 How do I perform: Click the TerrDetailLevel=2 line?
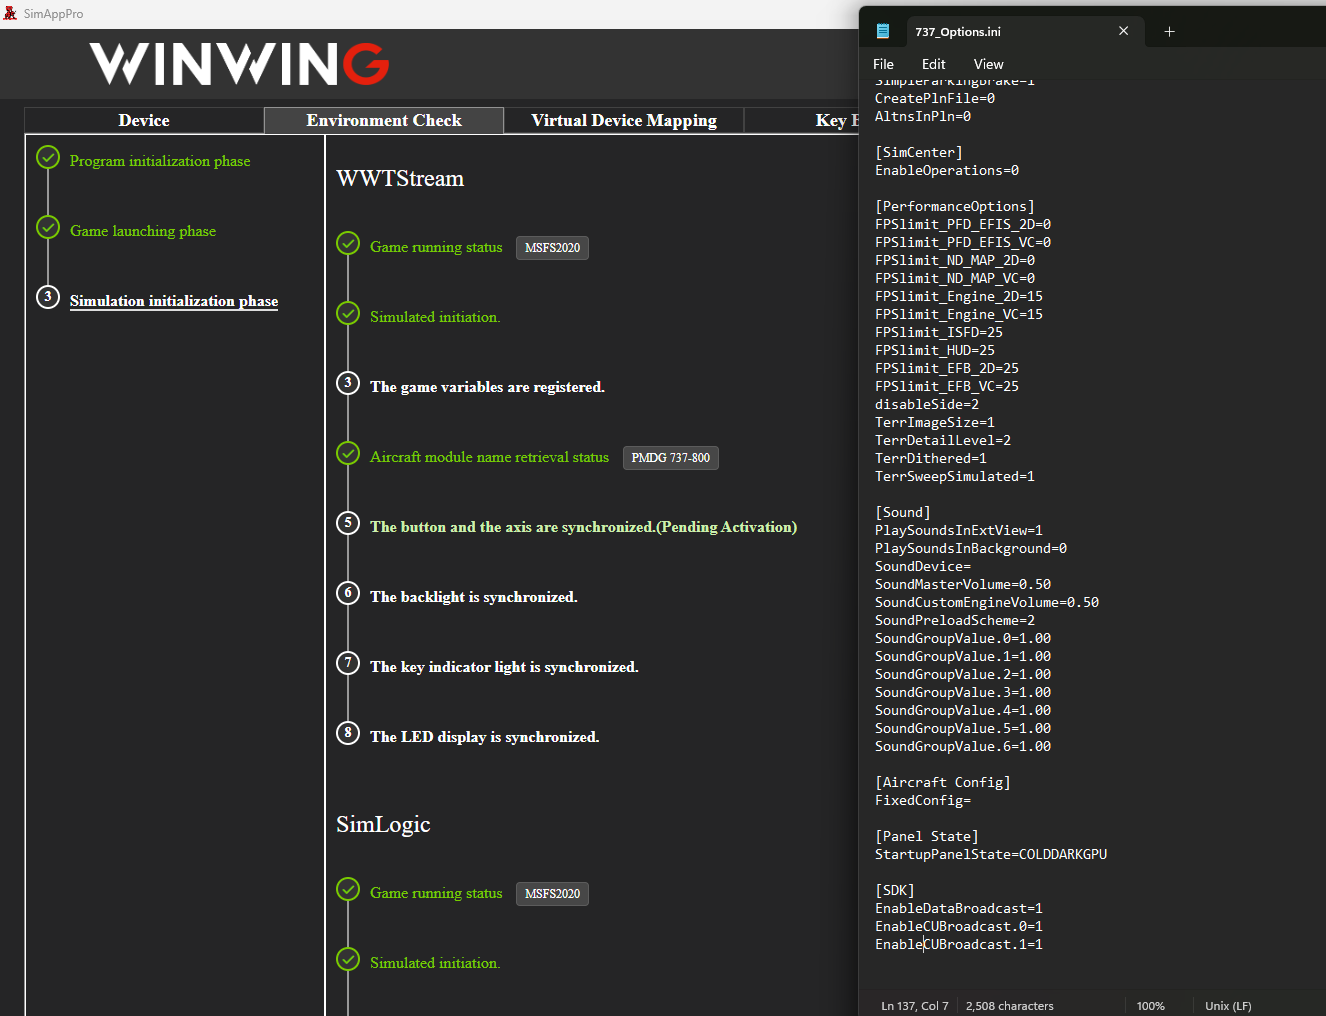pos(943,441)
